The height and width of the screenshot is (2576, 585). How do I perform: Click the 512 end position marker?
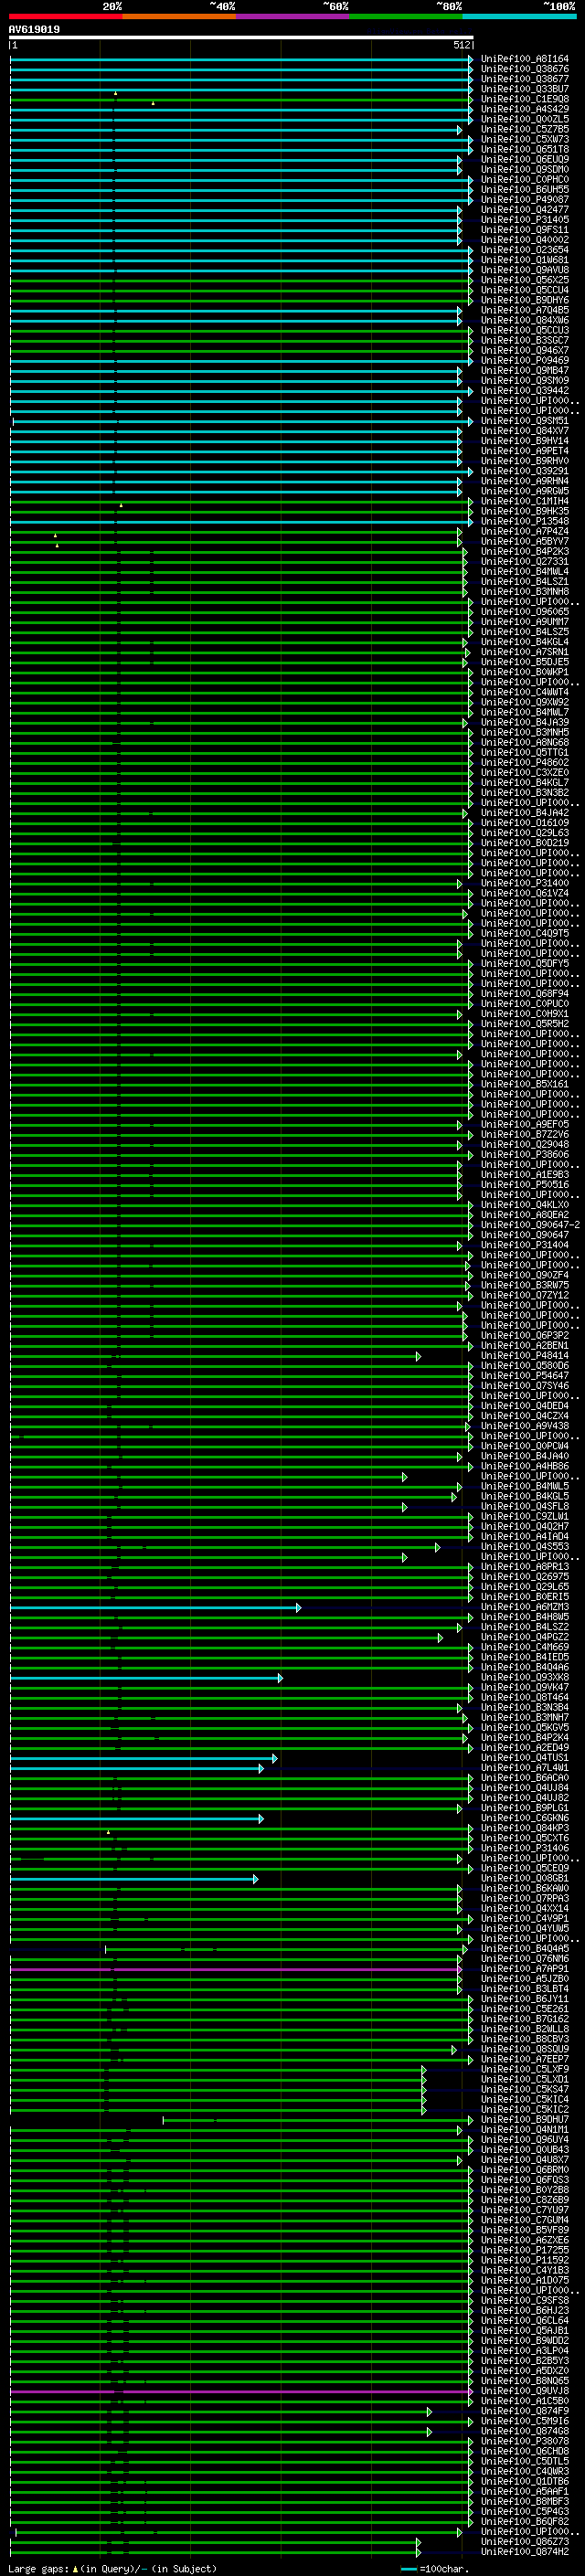point(461,45)
